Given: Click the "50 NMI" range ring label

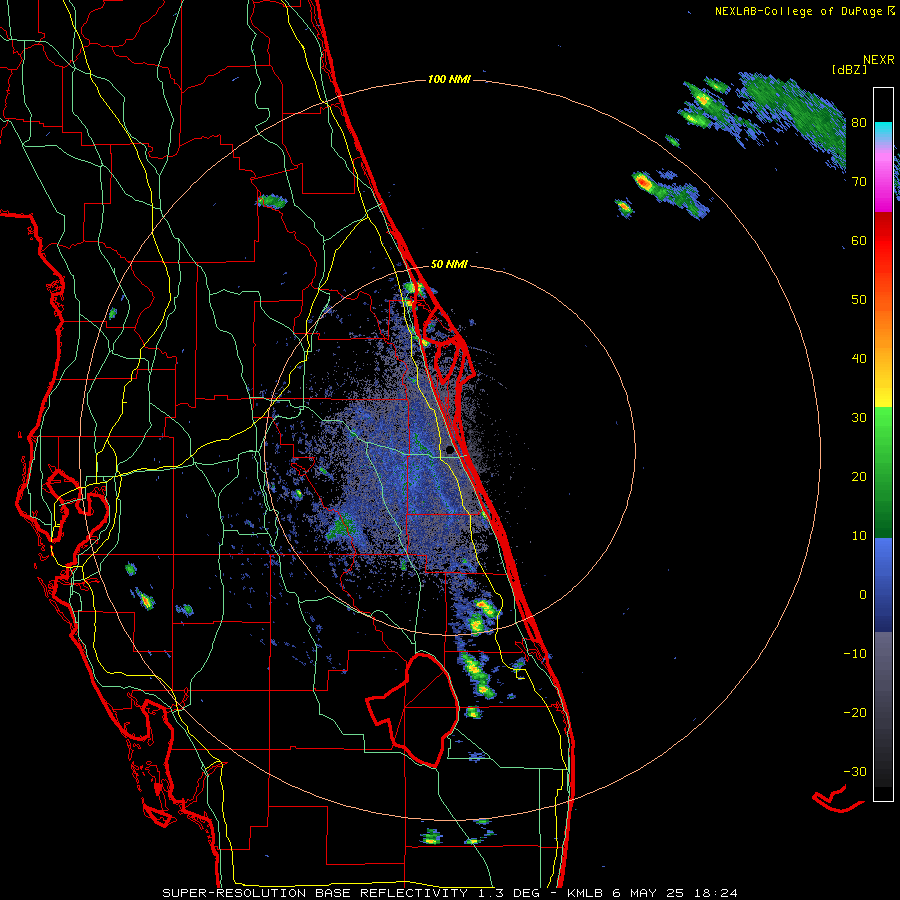Looking at the screenshot, I should tap(449, 265).
